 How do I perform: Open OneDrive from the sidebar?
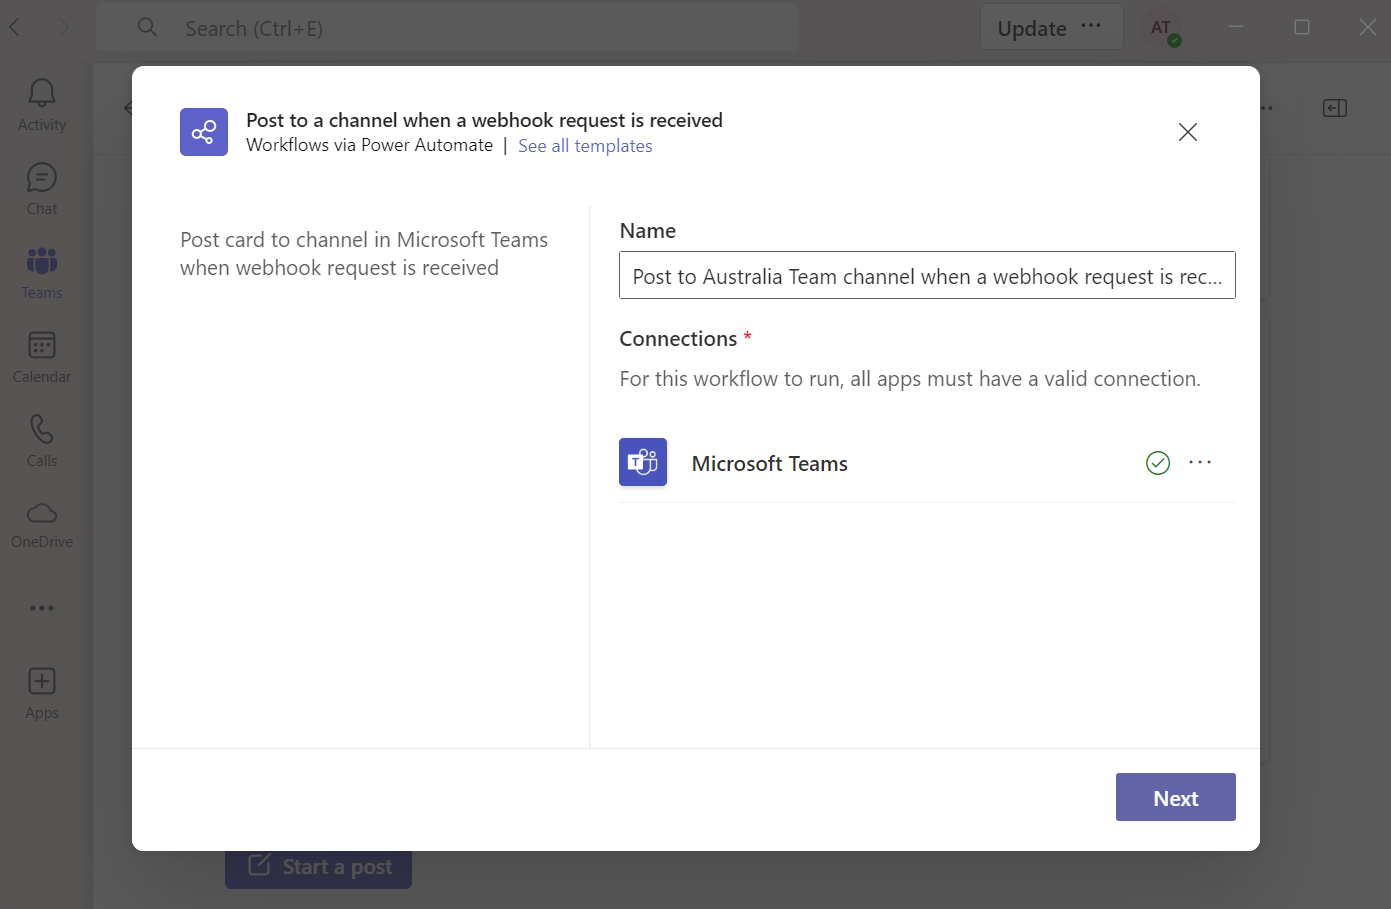(42, 525)
